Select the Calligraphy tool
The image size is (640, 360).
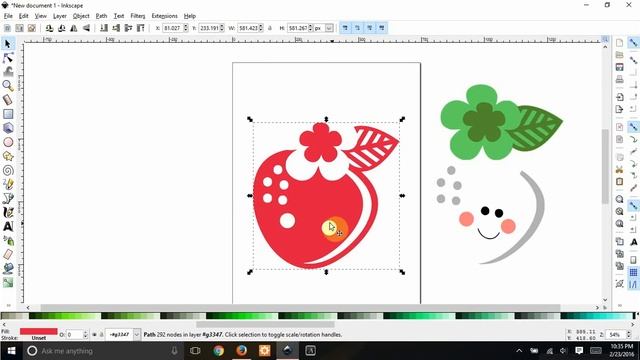tap(8, 212)
